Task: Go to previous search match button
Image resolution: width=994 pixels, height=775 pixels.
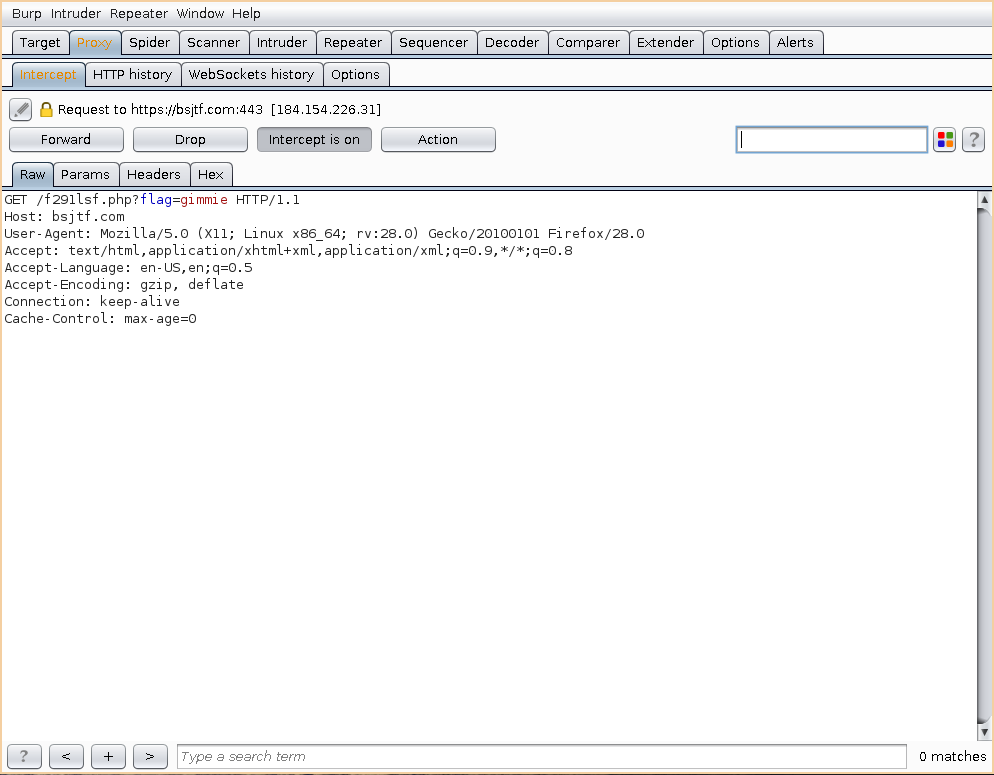Action: click(66, 756)
